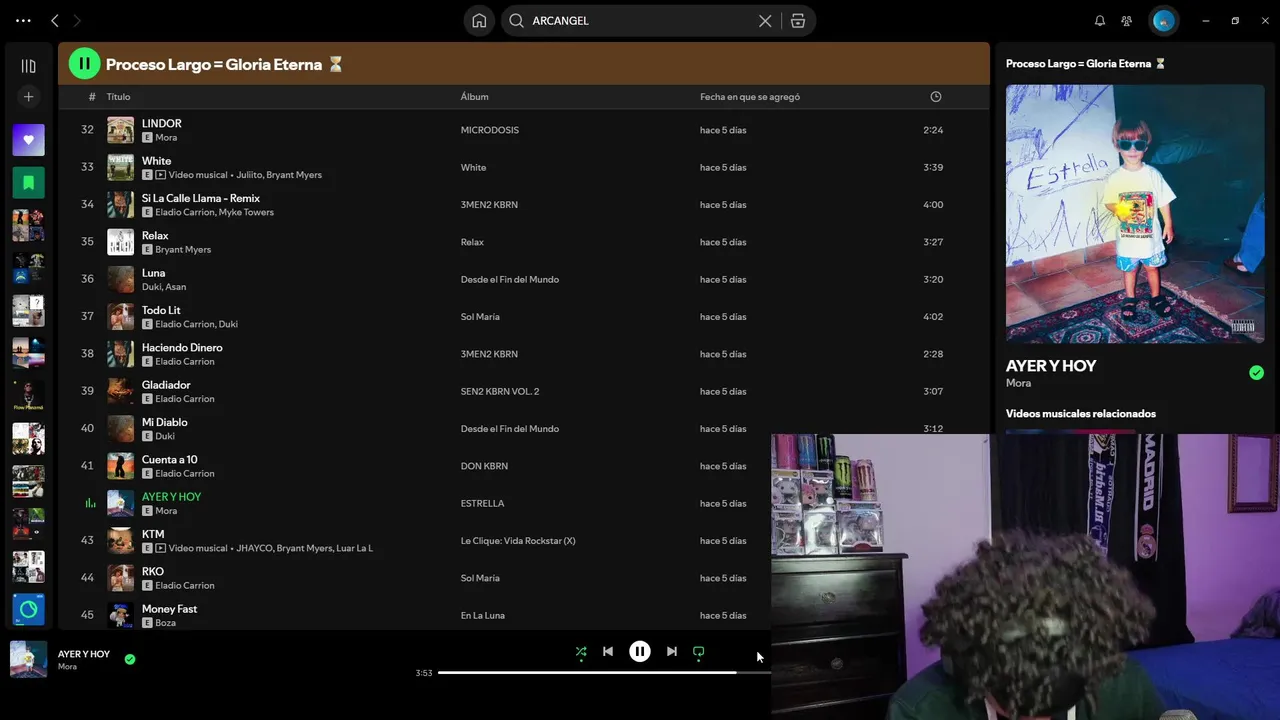The image size is (1280, 720).
Task: Open AYER Y HOY title in right panel
Action: point(1051,366)
